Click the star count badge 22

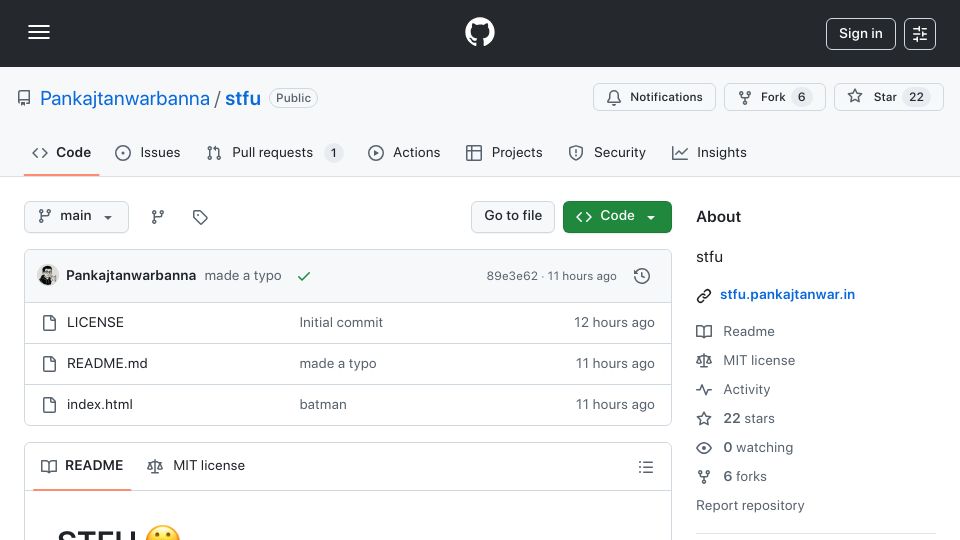917,97
